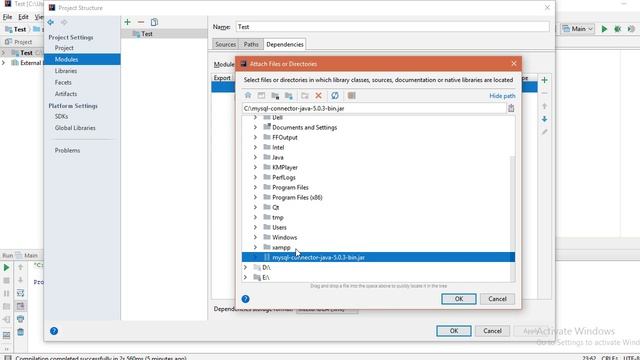Open Edit menu

(23, 17)
